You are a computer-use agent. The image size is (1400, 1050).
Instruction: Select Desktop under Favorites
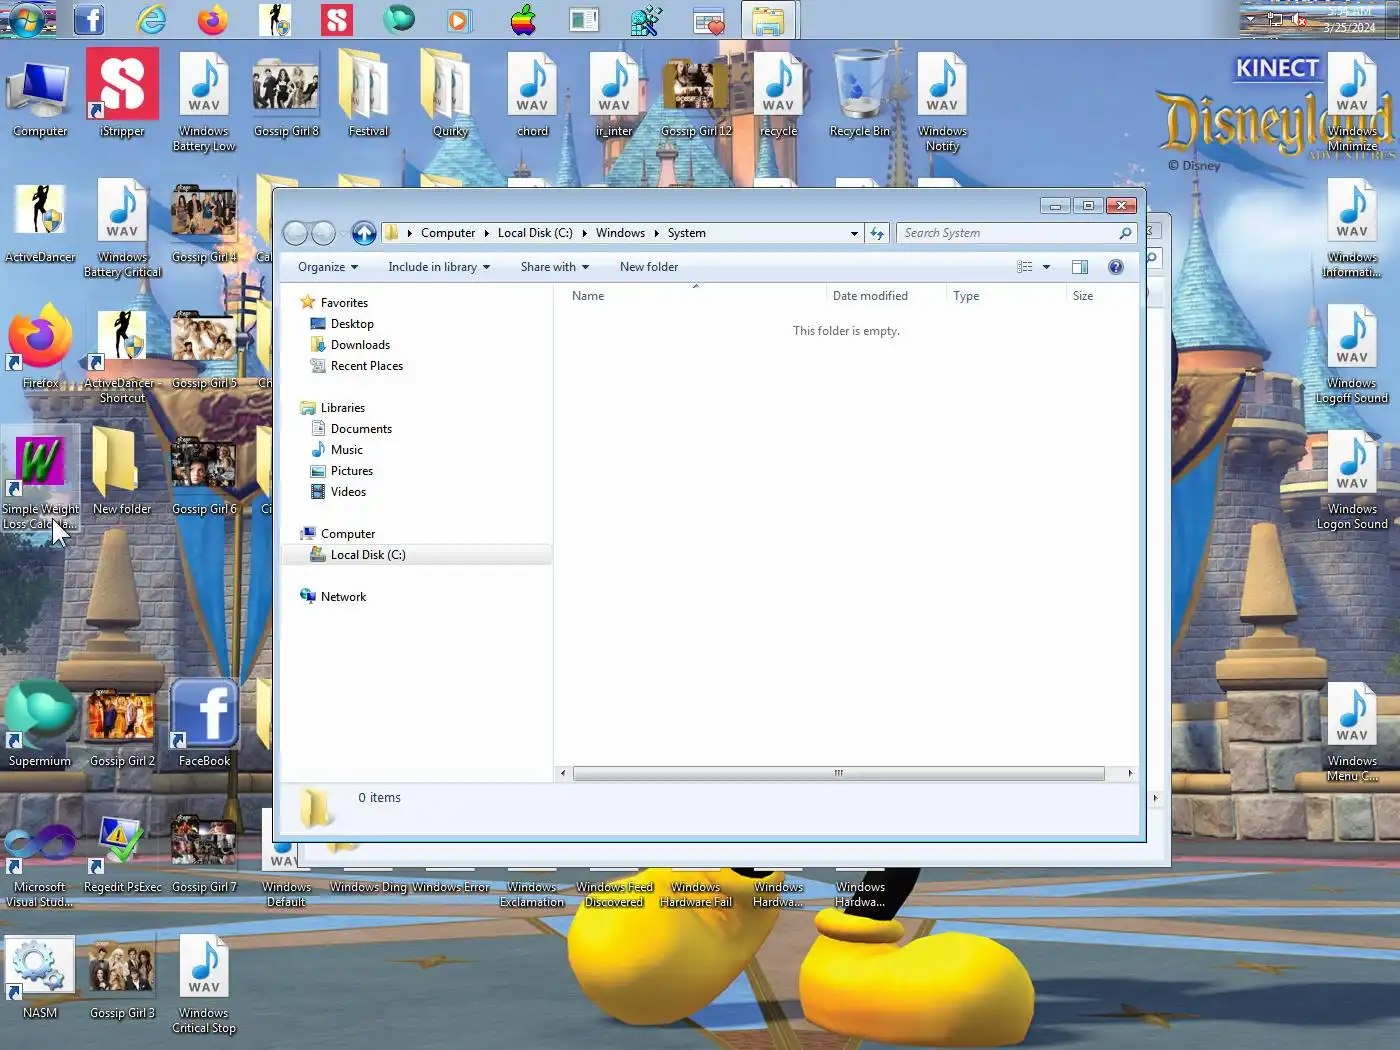pyautogui.click(x=352, y=324)
